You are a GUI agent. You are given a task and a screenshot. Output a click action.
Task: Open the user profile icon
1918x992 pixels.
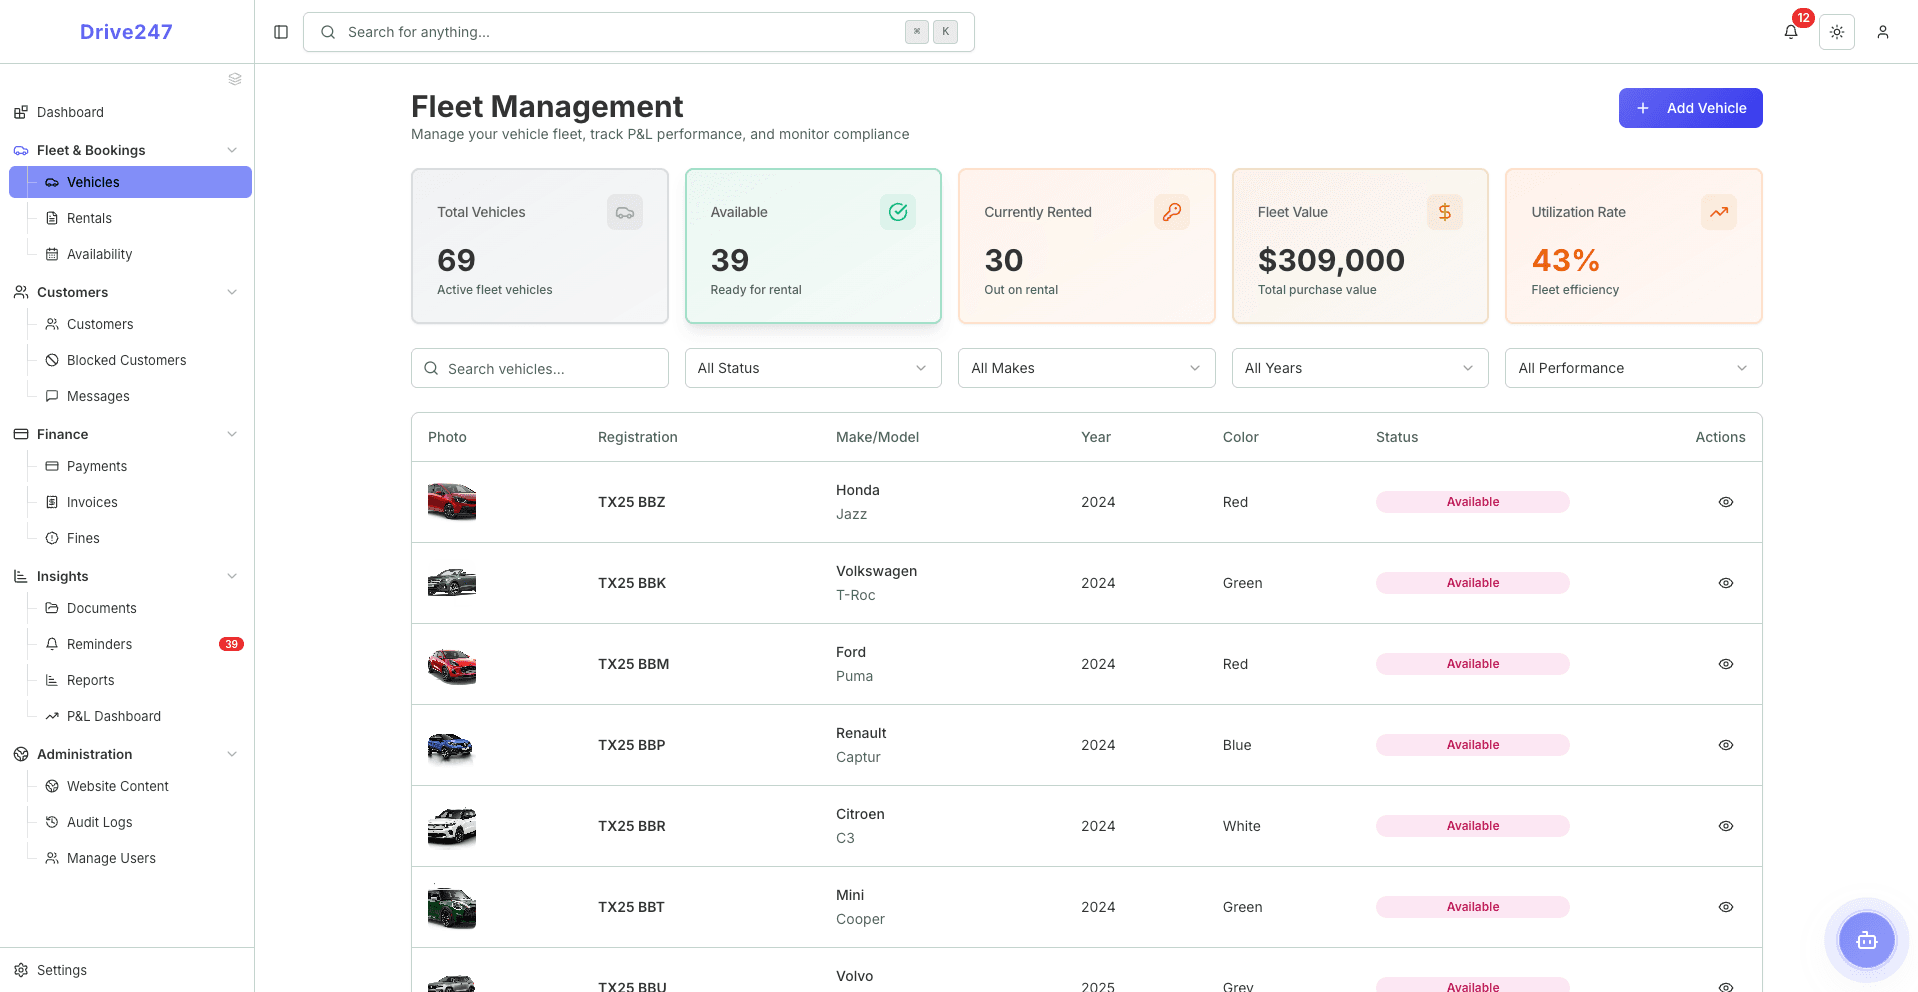1884,31
